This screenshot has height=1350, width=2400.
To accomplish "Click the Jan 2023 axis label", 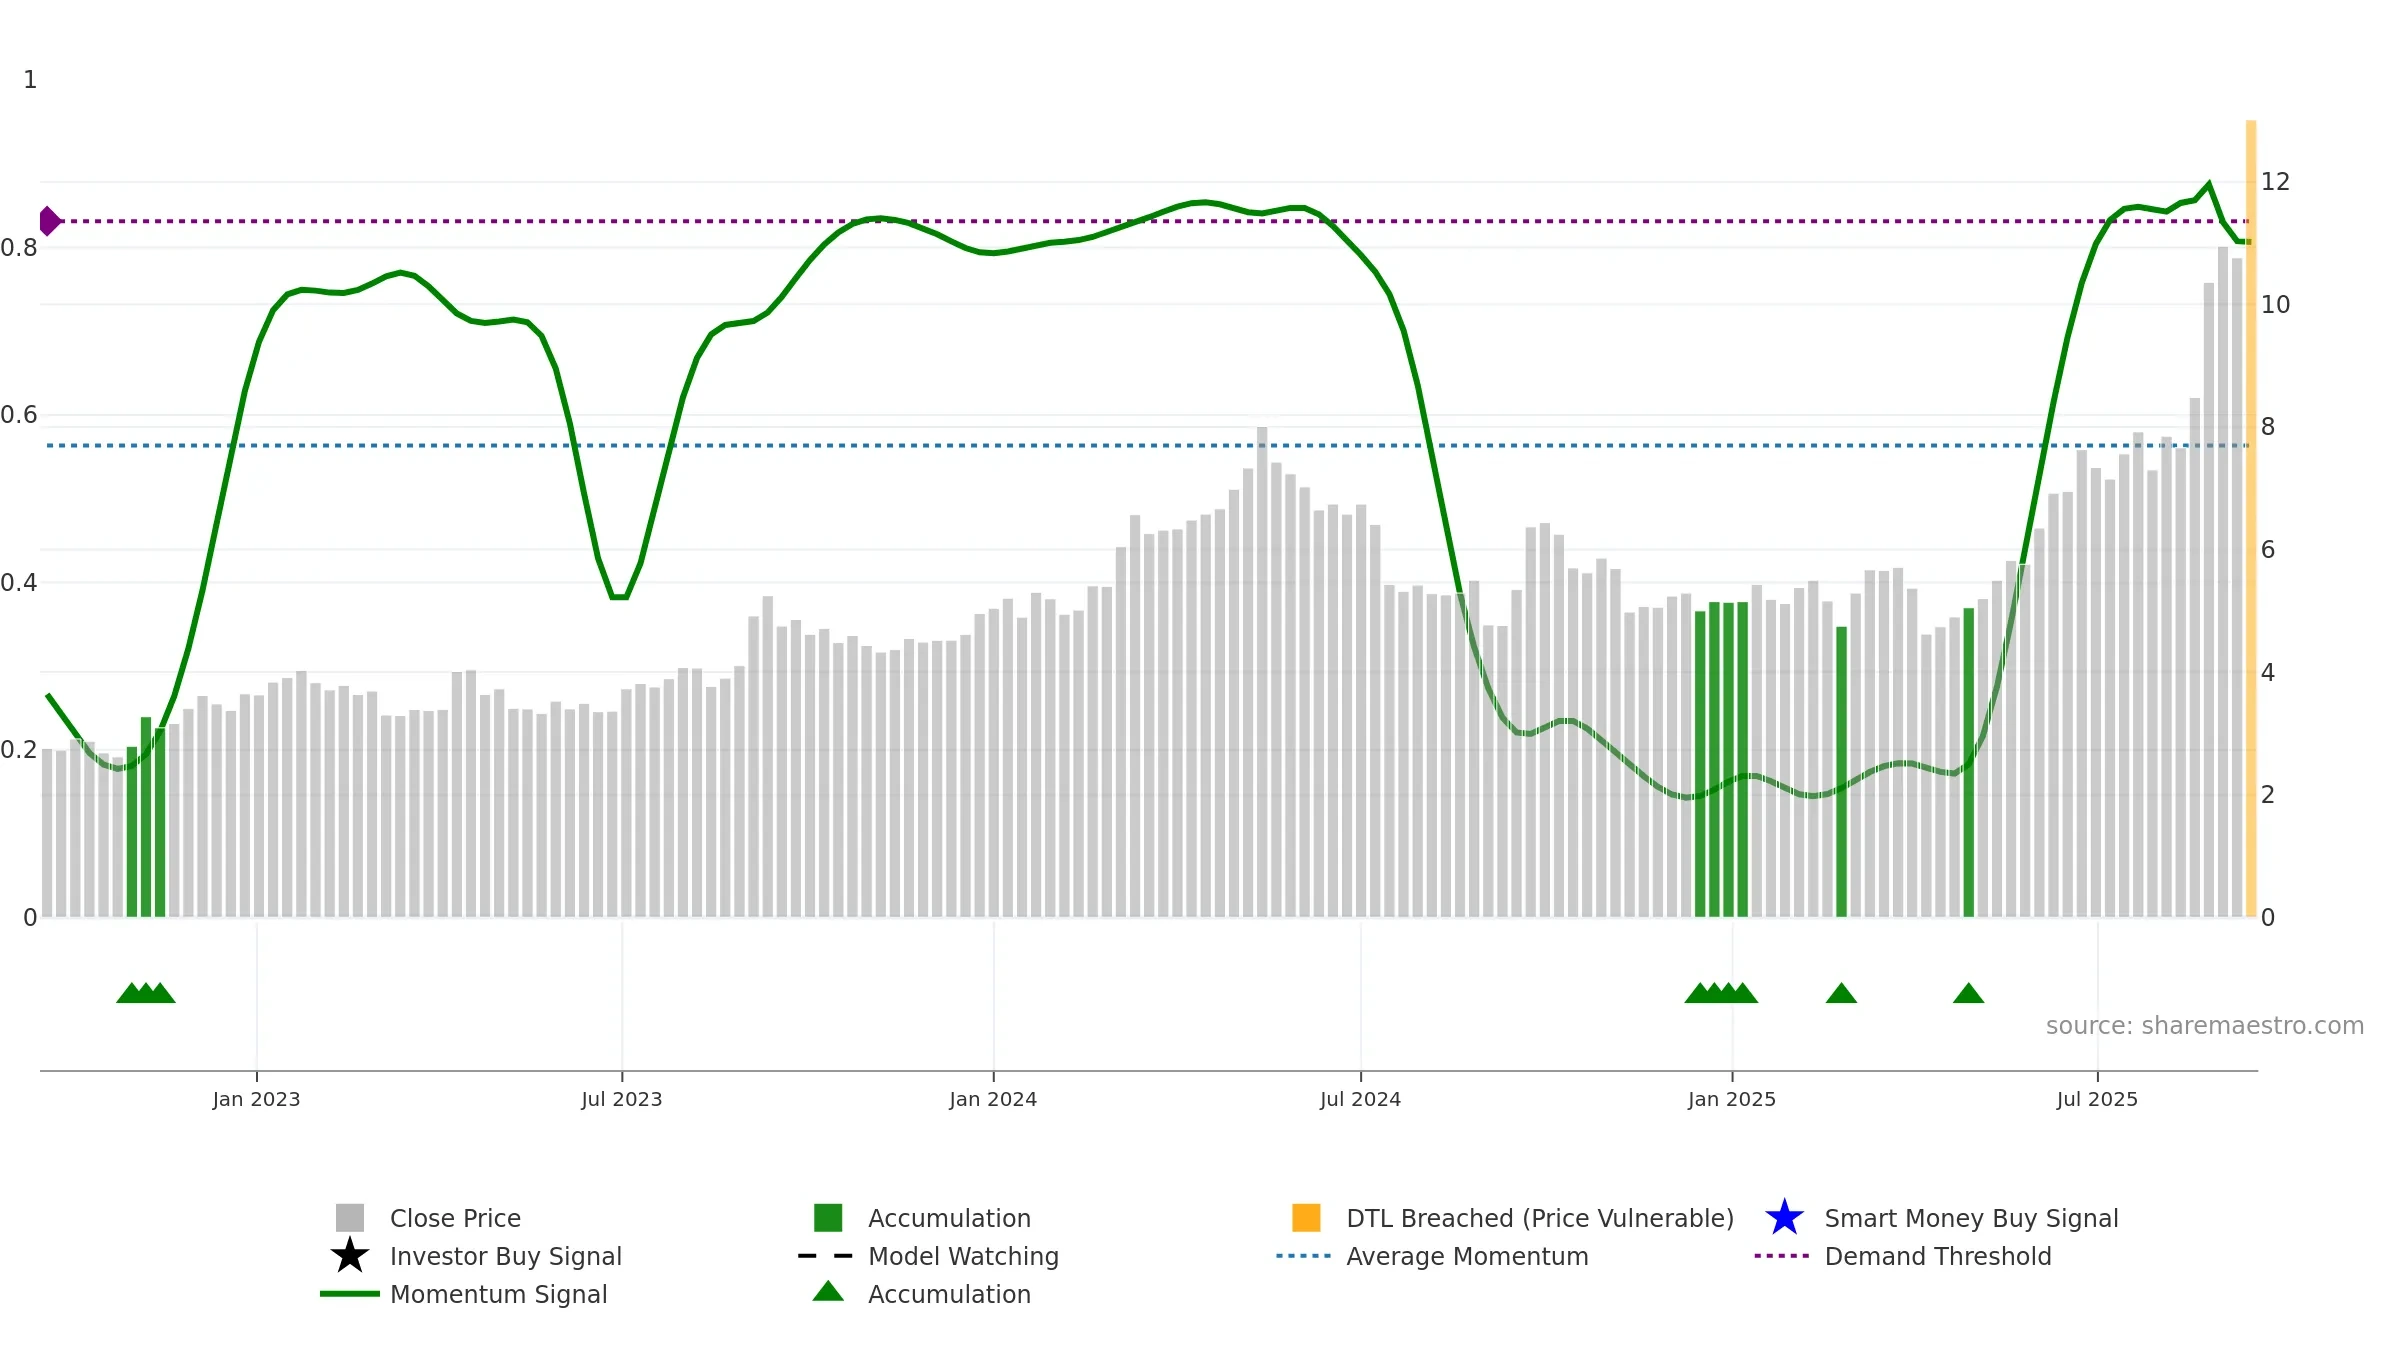I will (x=256, y=1099).
